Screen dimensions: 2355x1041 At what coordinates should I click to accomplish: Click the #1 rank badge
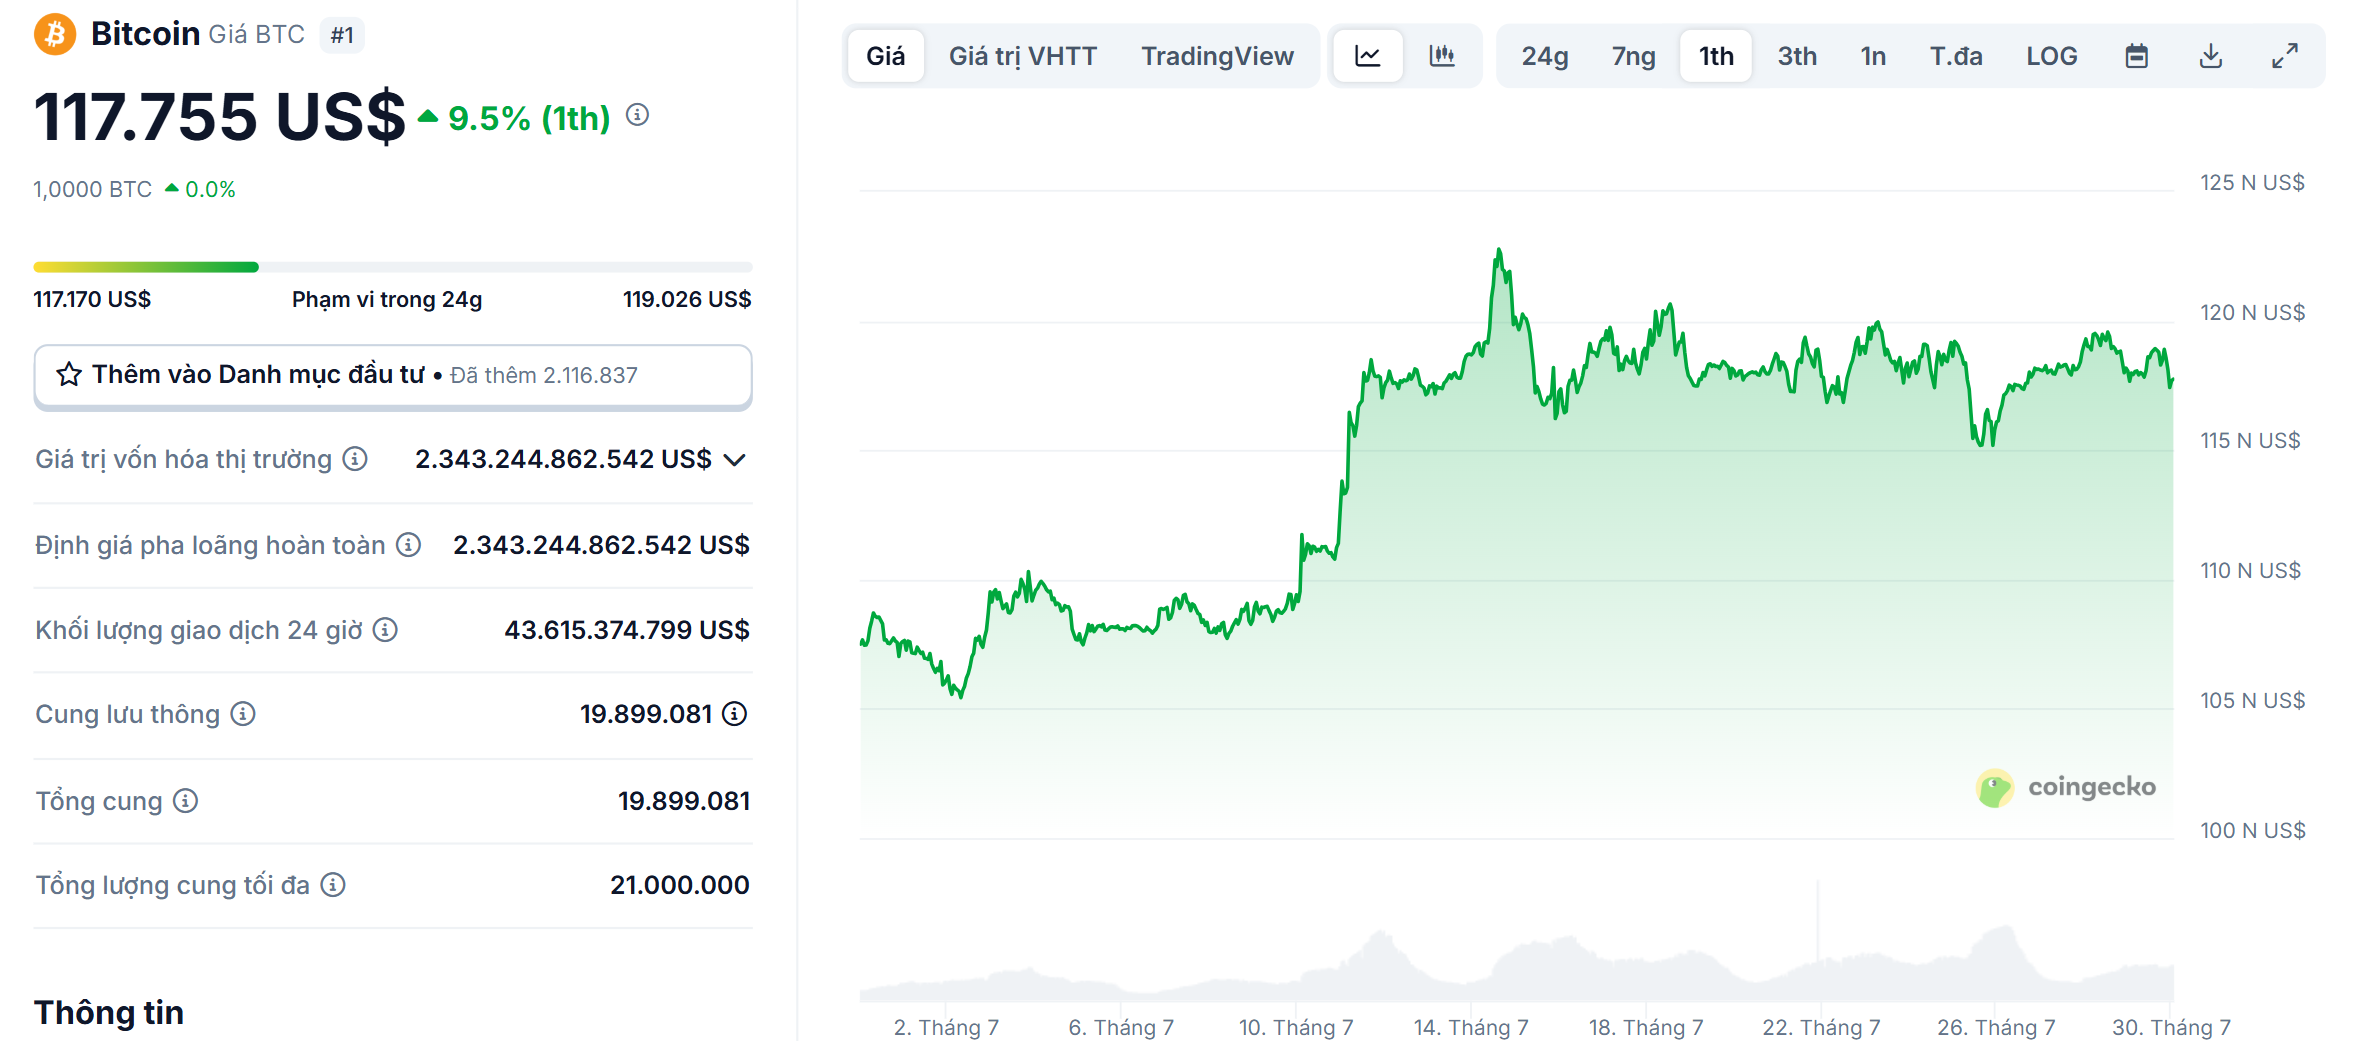click(x=342, y=35)
